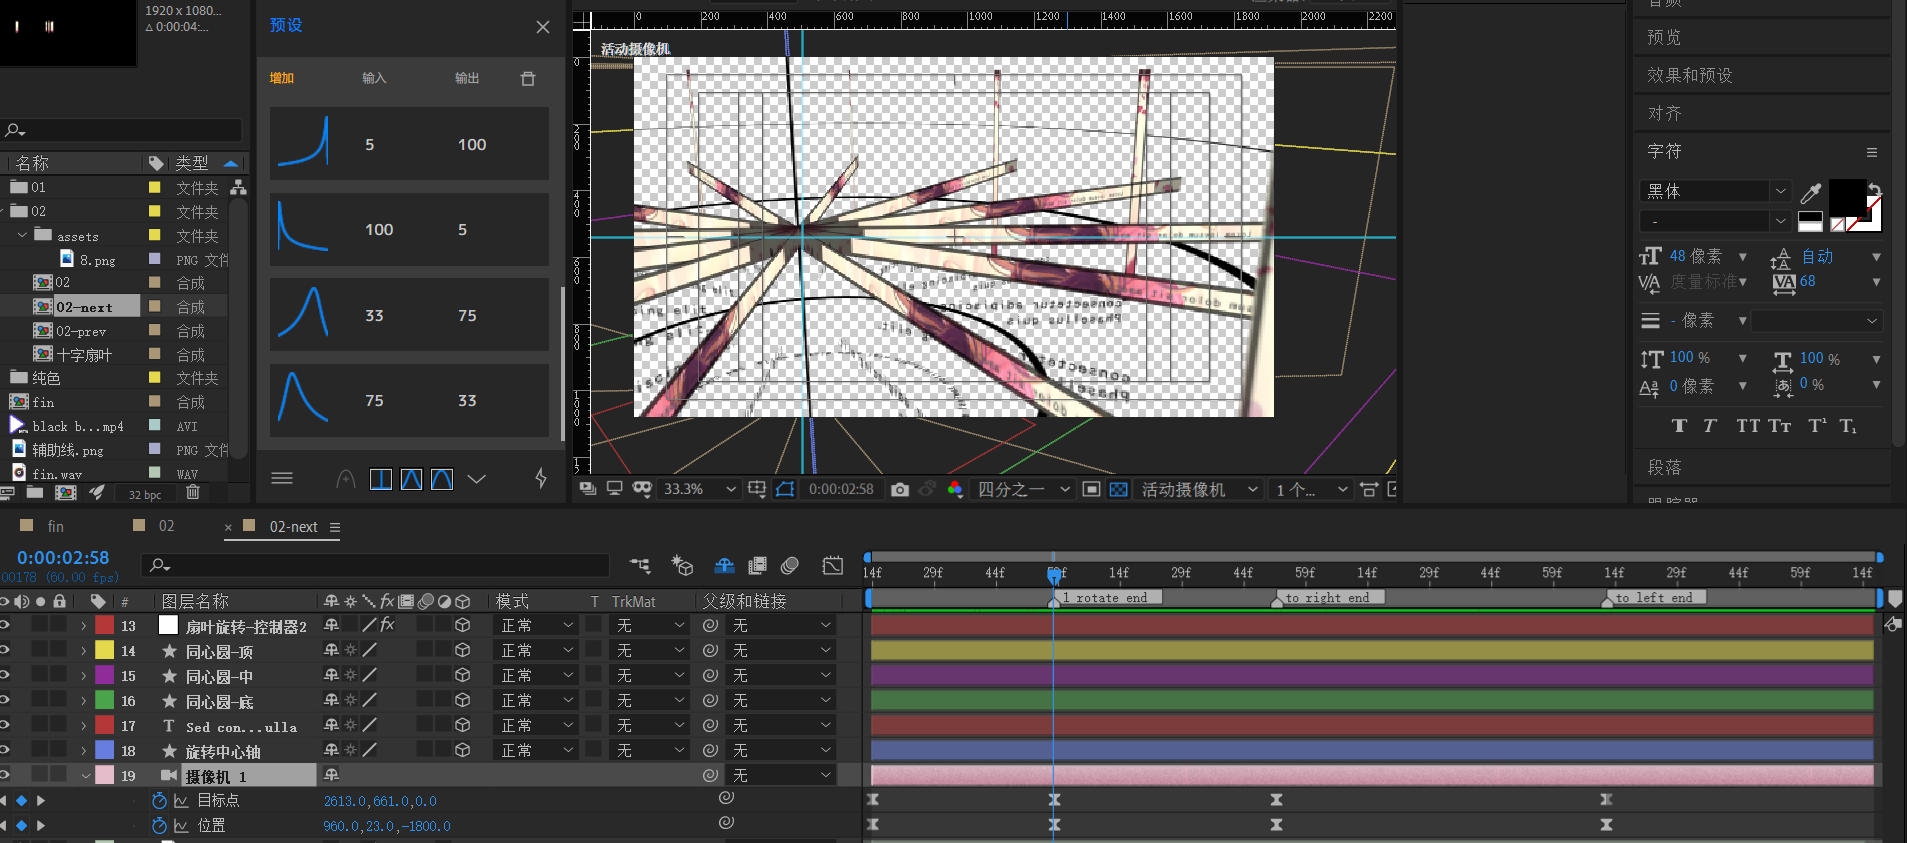
Task: Enable all caps text style
Action: click(1747, 426)
